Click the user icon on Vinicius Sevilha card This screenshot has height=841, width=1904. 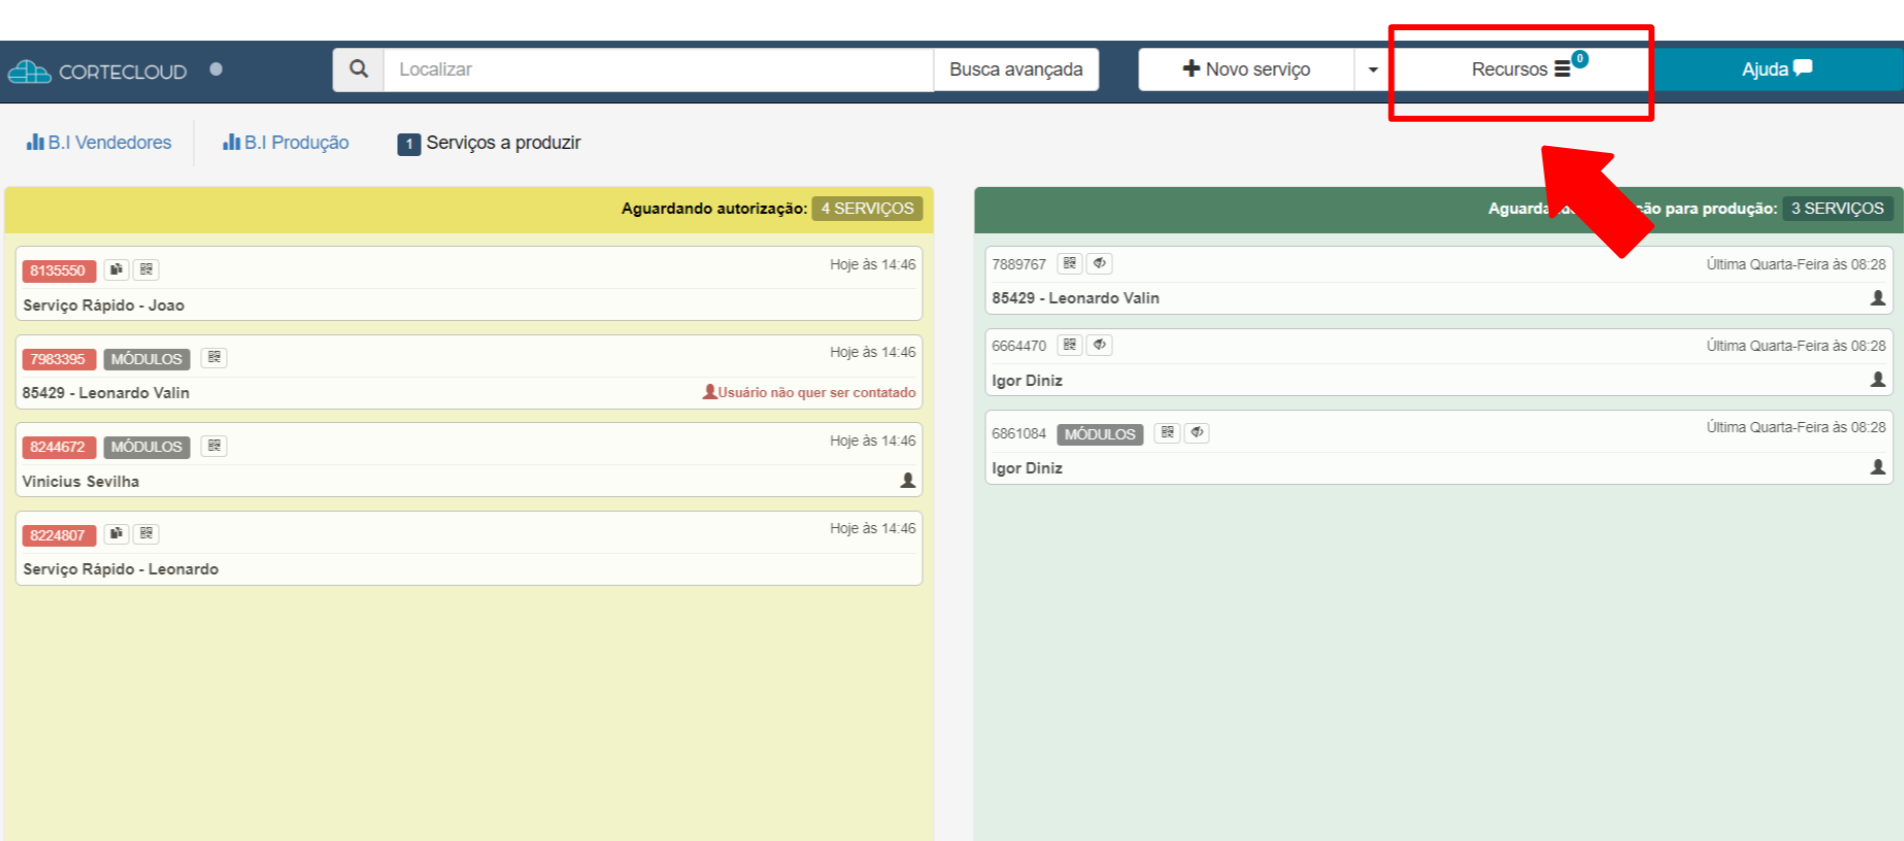point(907,480)
